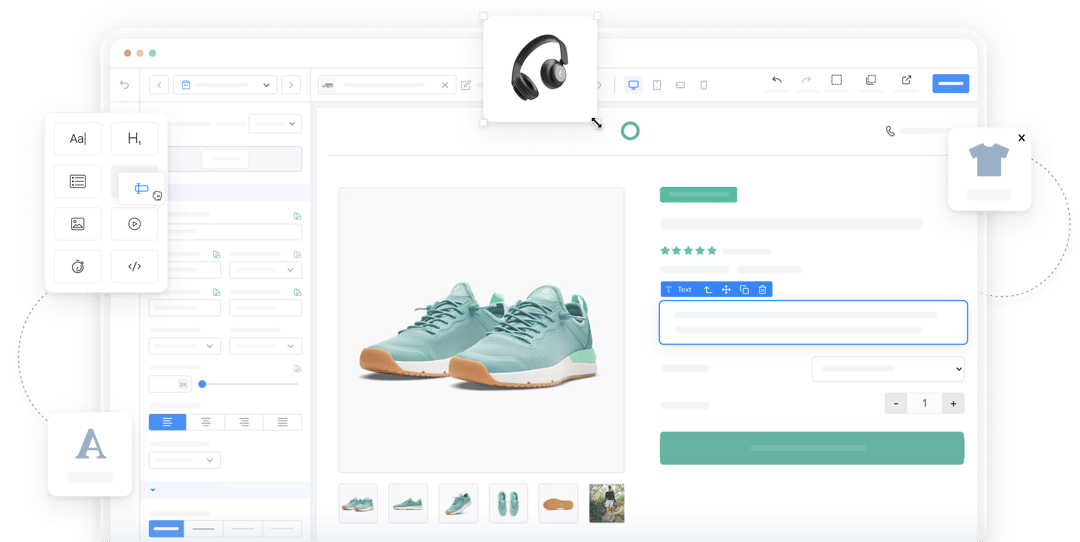The height and width of the screenshot is (542, 1080).
Task: Select the List element tile
Action: [78, 181]
